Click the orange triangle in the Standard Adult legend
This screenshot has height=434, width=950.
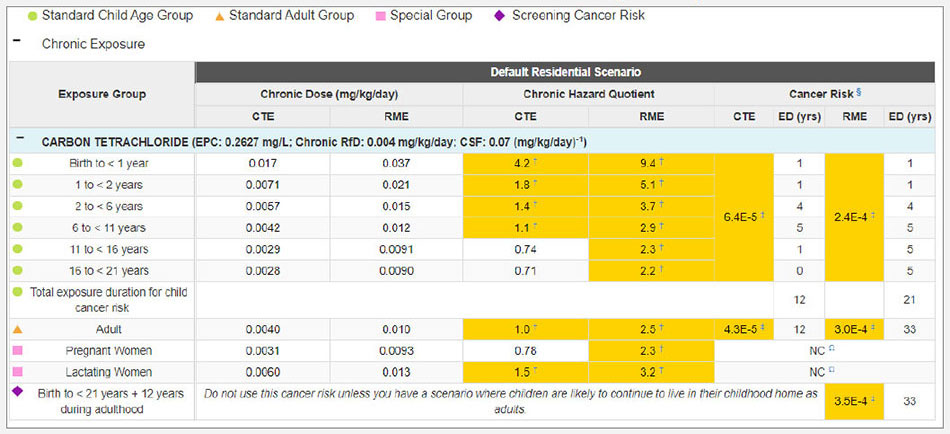[219, 16]
